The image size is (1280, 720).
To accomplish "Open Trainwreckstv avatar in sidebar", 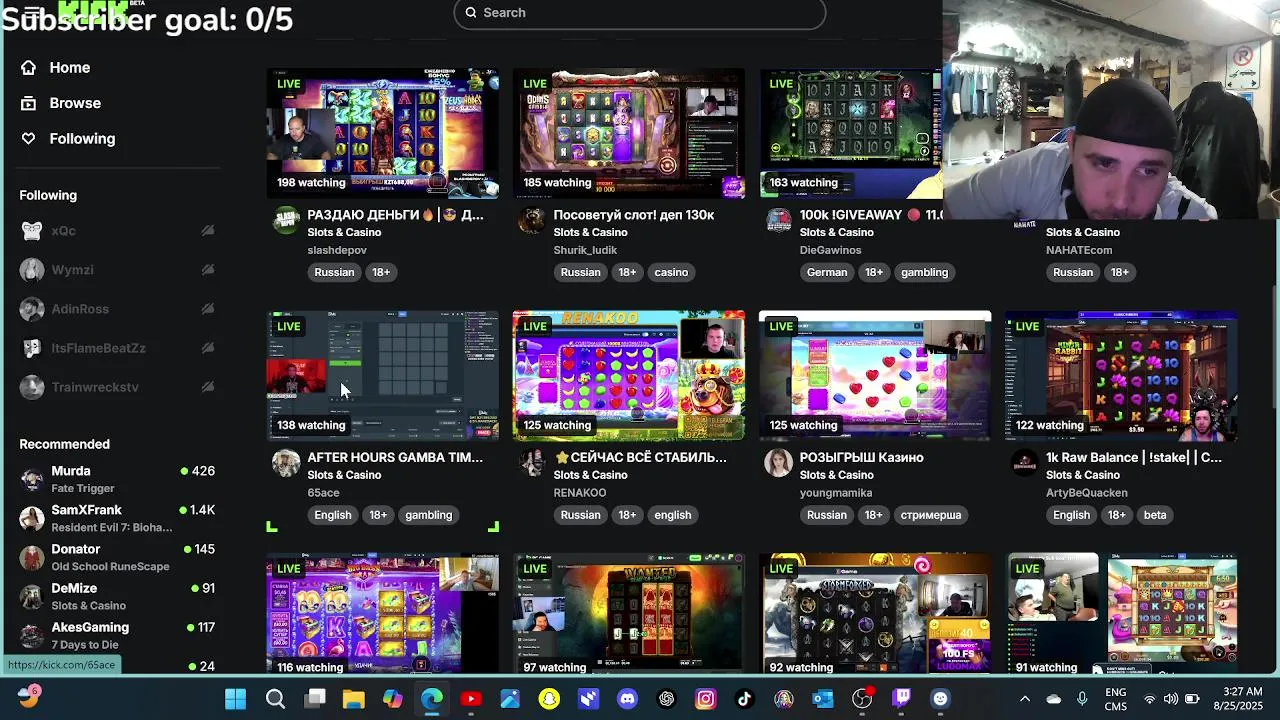I will pyautogui.click(x=32, y=387).
